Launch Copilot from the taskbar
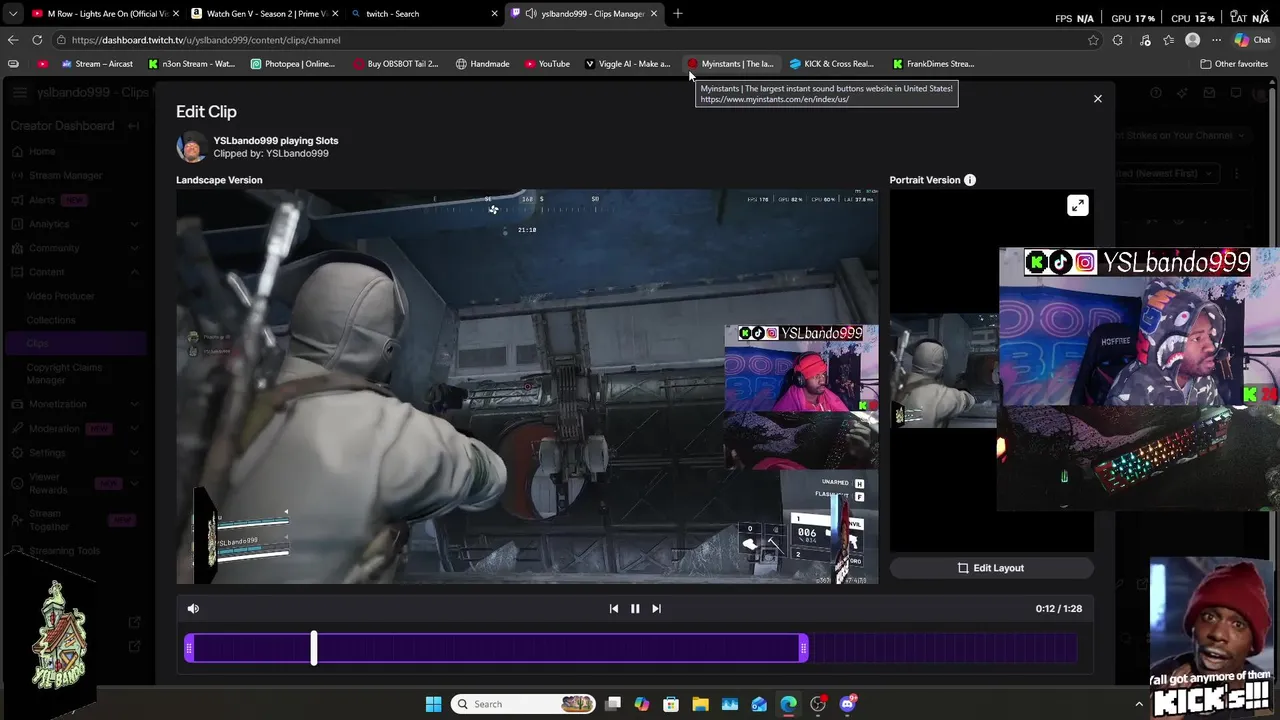This screenshot has height=720, width=1280. [x=642, y=704]
